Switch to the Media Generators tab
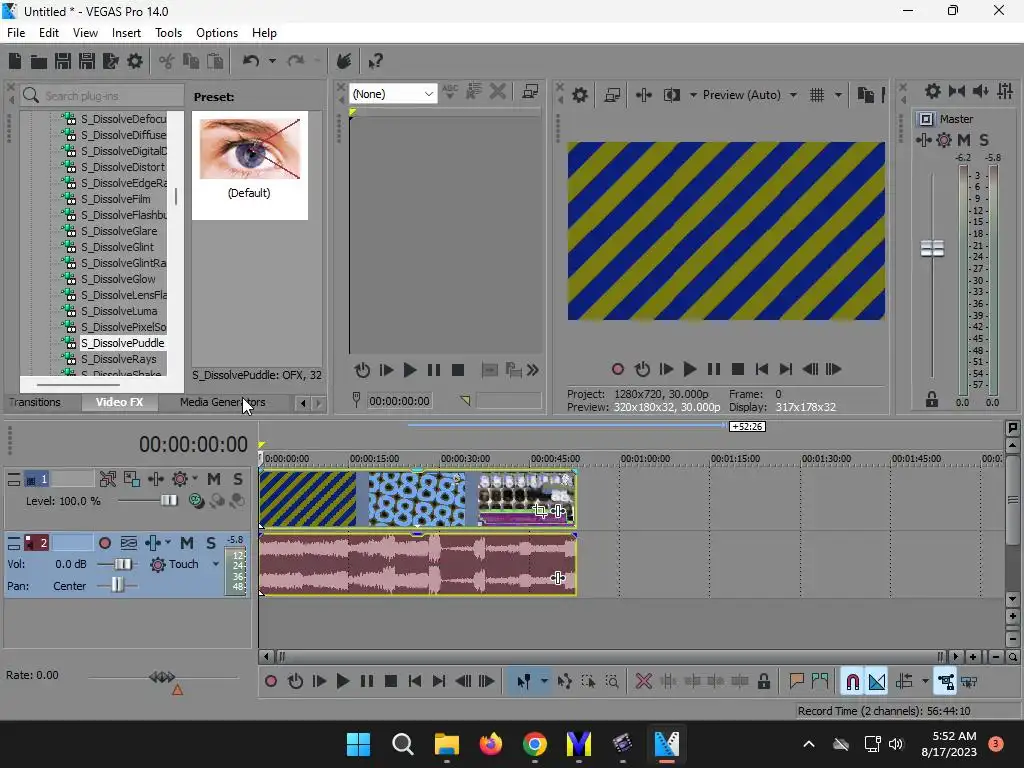1024x768 pixels. coord(223,402)
